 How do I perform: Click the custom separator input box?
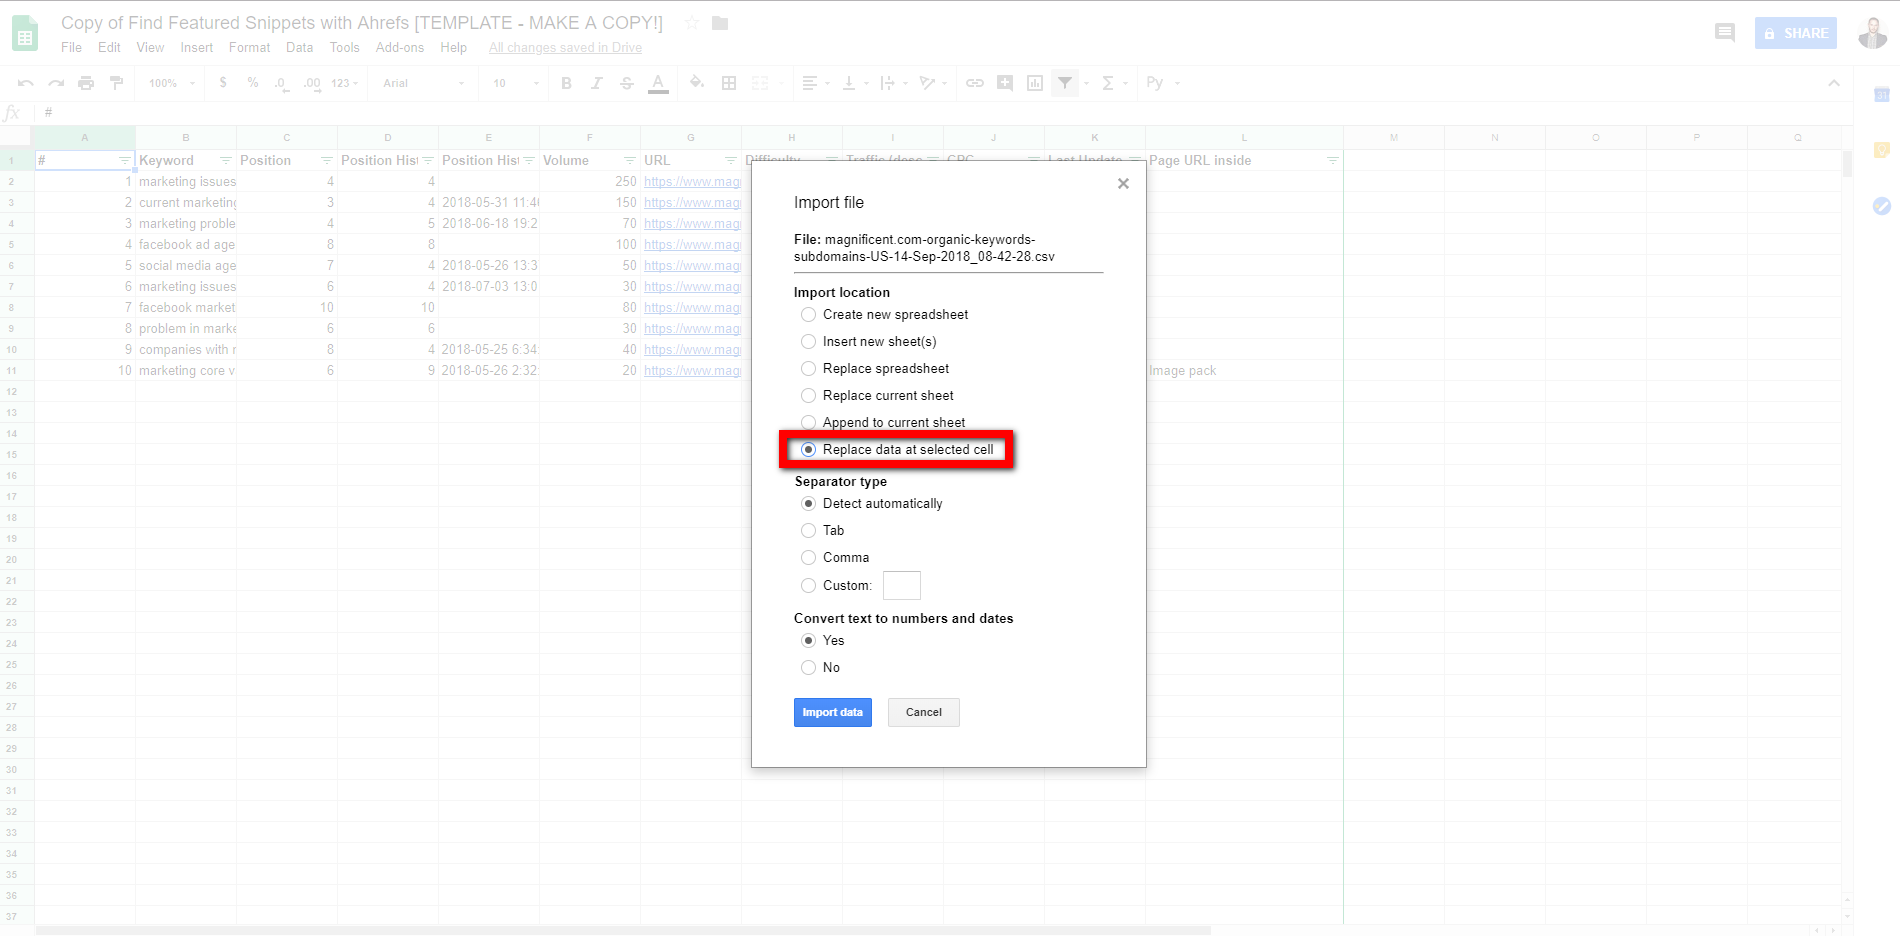[x=901, y=585]
